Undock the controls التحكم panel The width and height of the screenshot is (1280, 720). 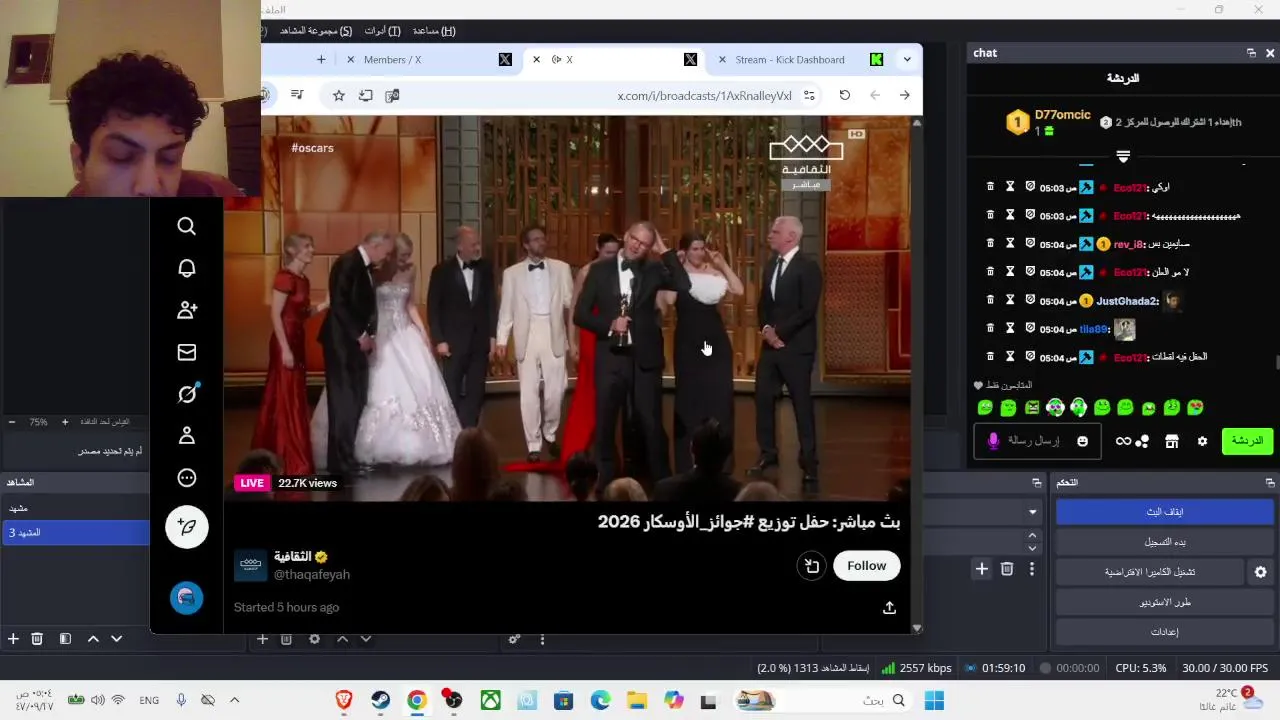[1270, 482]
